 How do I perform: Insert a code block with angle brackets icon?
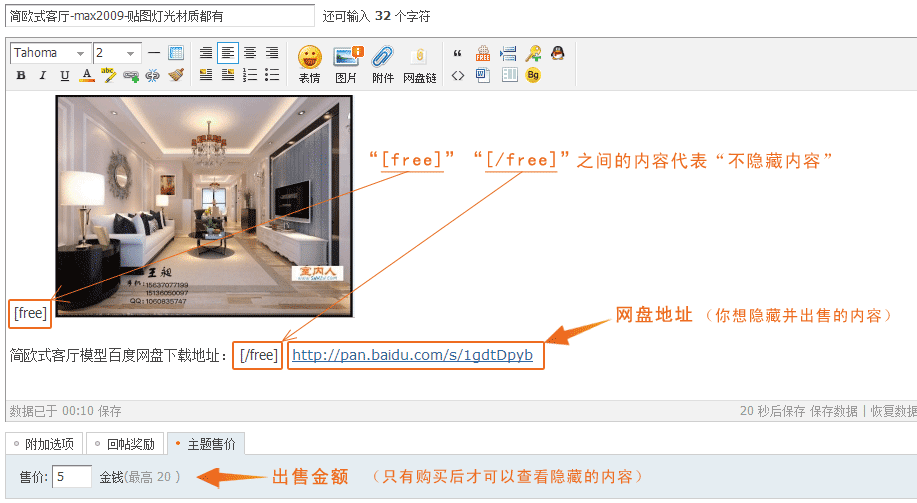point(458,75)
